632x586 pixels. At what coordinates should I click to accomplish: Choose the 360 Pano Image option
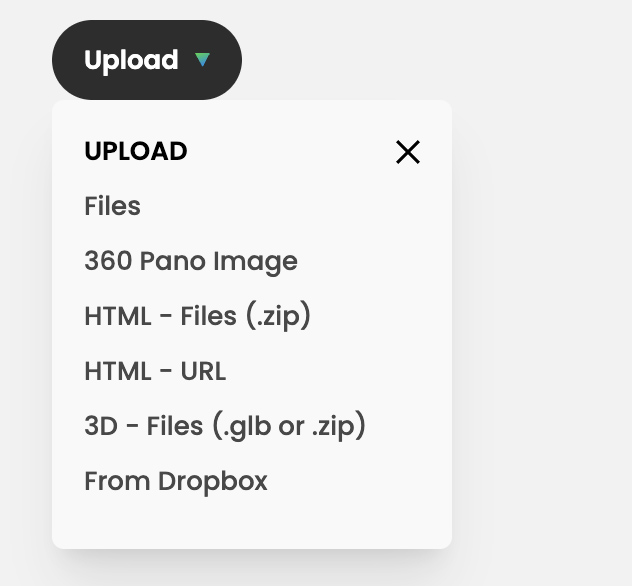(191, 261)
